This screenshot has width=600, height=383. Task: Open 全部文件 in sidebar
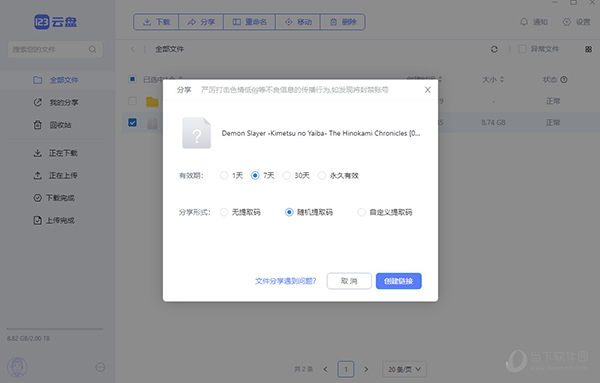[57, 80]
